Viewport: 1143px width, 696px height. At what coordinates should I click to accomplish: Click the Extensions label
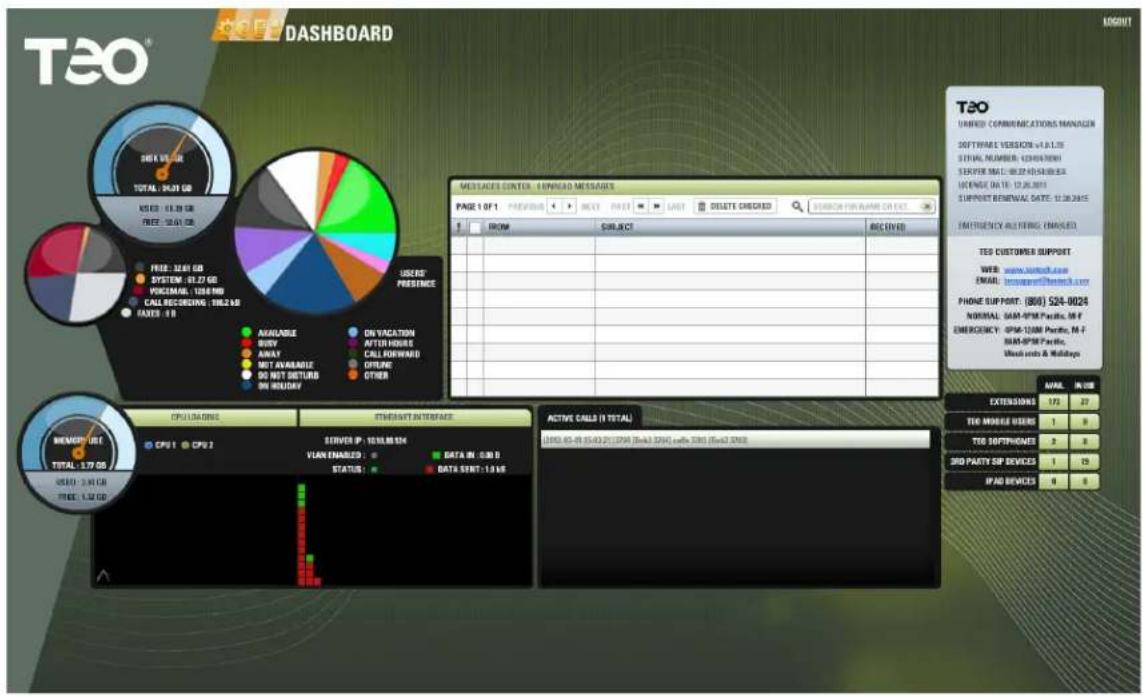[x=1012, y=402]
